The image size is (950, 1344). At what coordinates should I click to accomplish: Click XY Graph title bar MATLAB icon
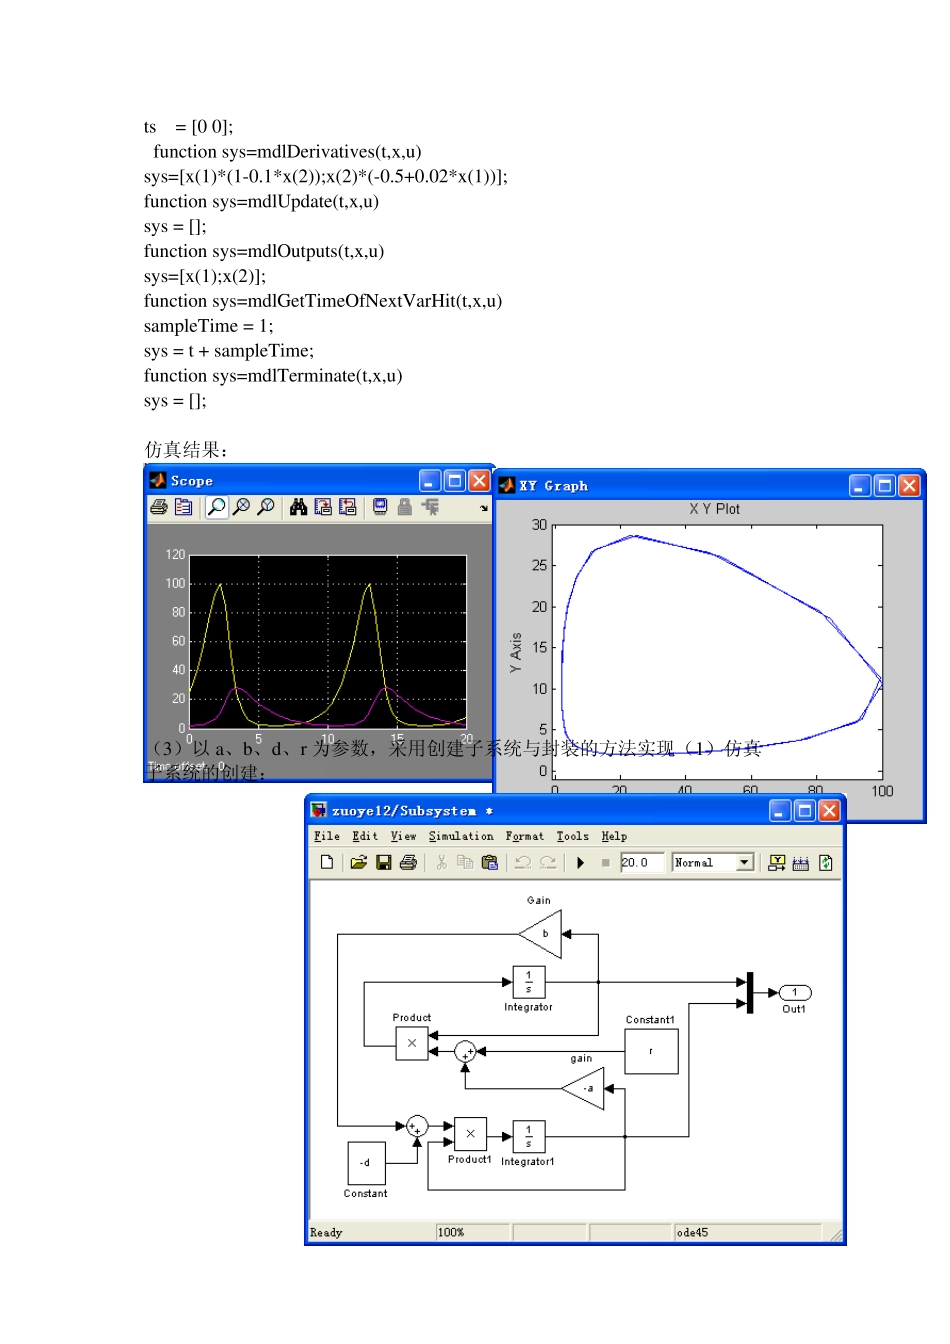pos(507,485)
